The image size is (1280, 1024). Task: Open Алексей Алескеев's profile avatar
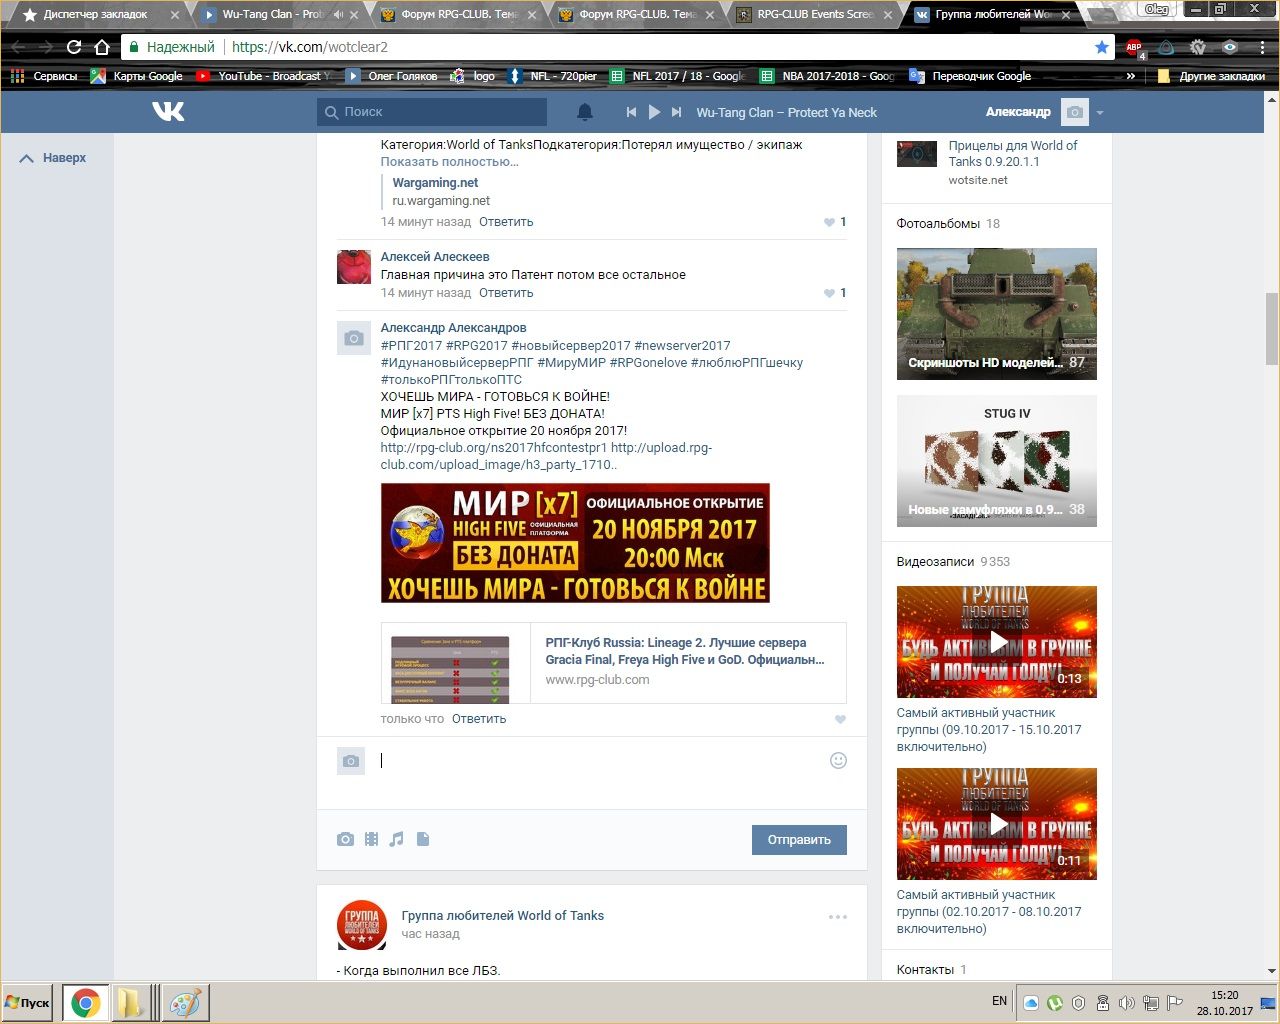pyautogui.click(x=353, y=267)
